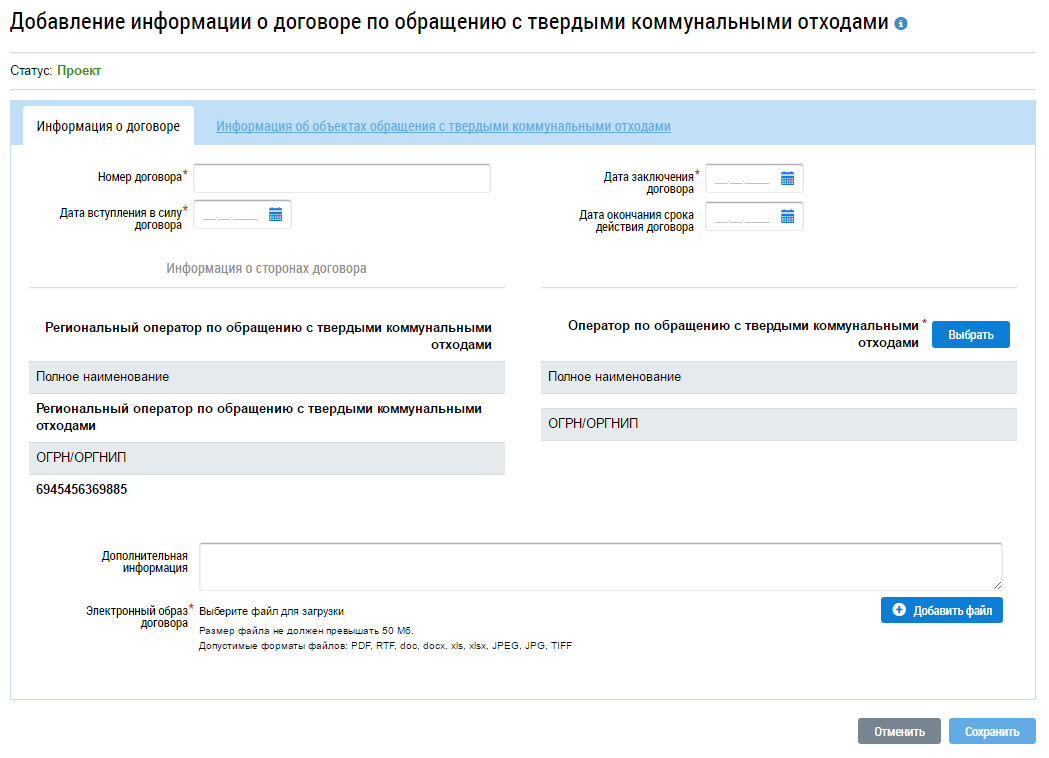Open the Информация об объектах обращения tab

point(443,127)
